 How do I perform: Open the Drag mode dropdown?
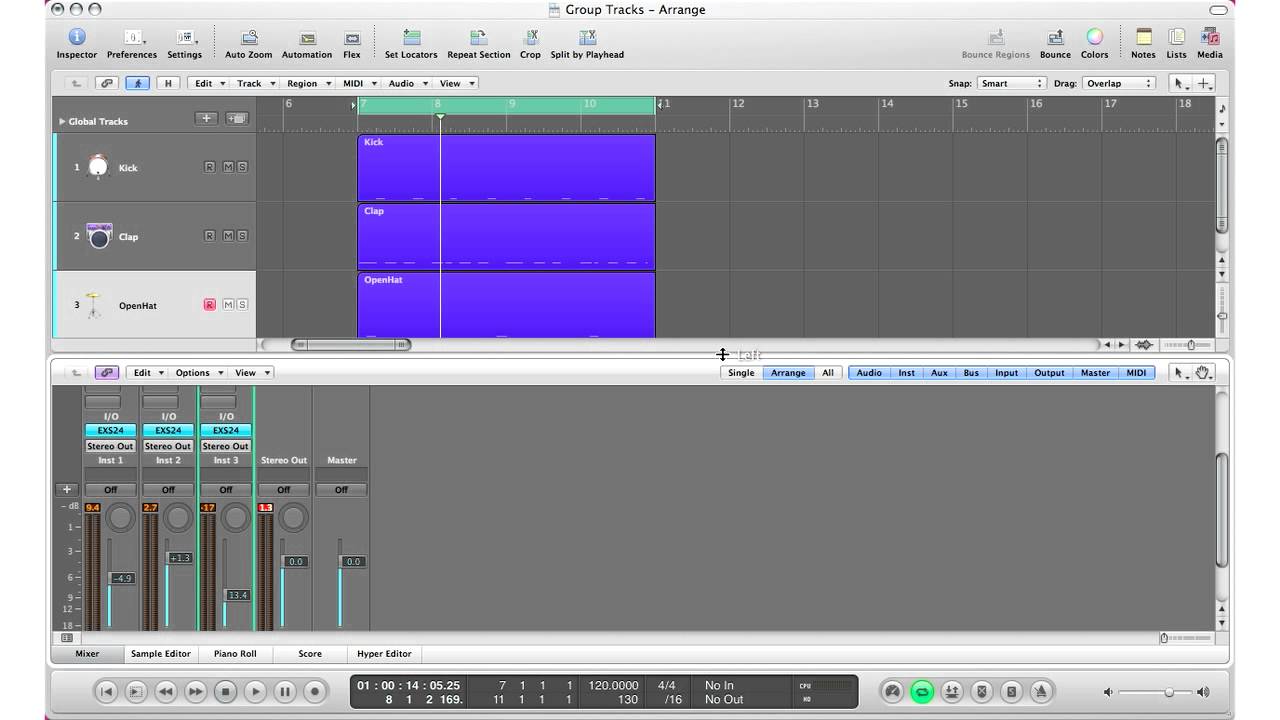click(1118, 83)
